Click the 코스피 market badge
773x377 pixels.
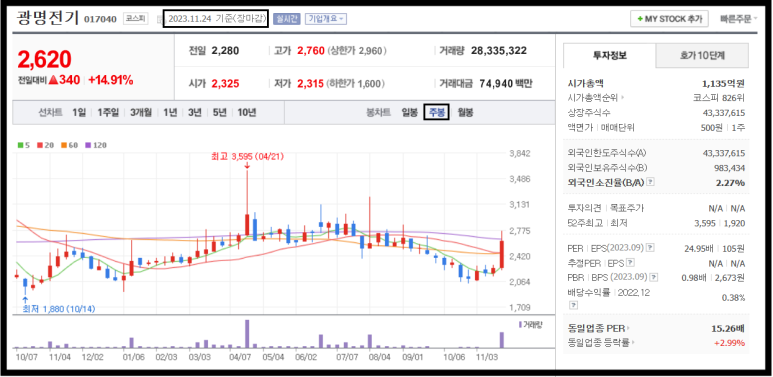[x=135, y=19]
